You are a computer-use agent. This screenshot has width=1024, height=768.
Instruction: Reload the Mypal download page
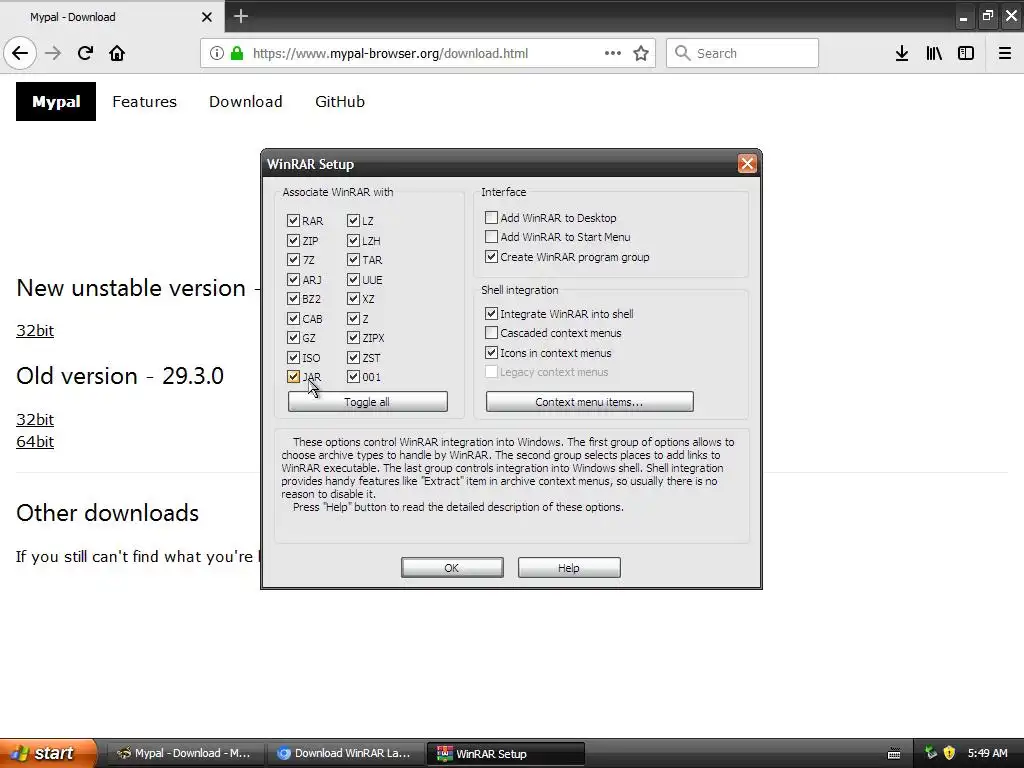(85, 53)
